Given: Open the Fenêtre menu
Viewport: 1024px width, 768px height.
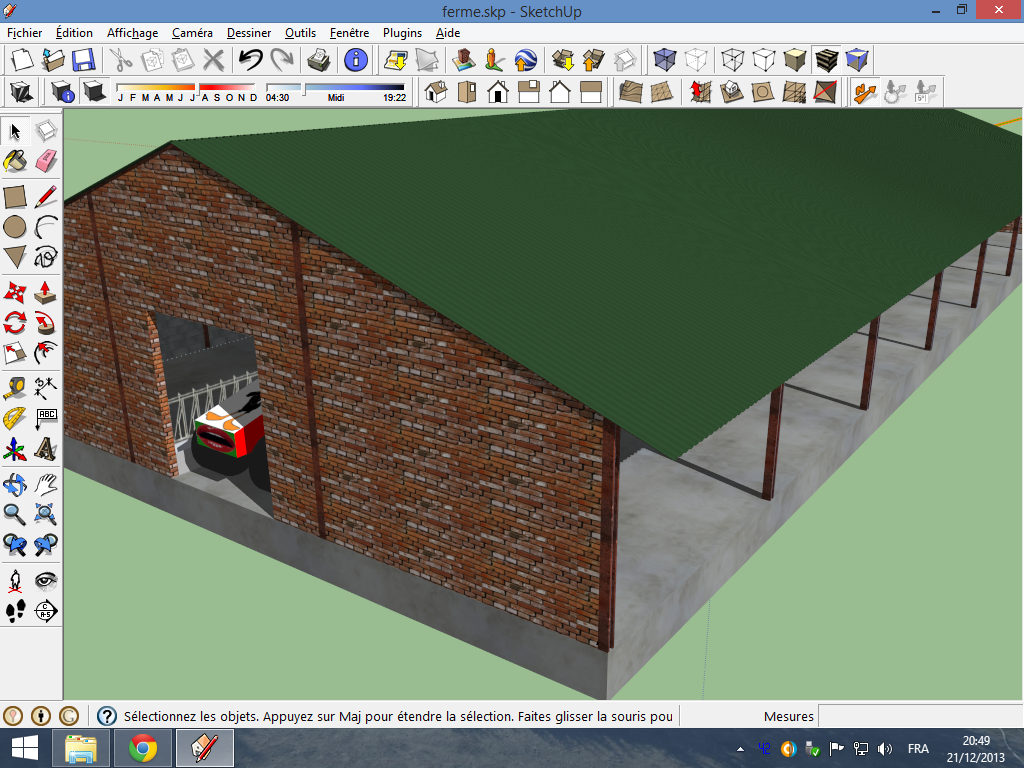Looking at the screenshot, I should click(x=349, y=33).
